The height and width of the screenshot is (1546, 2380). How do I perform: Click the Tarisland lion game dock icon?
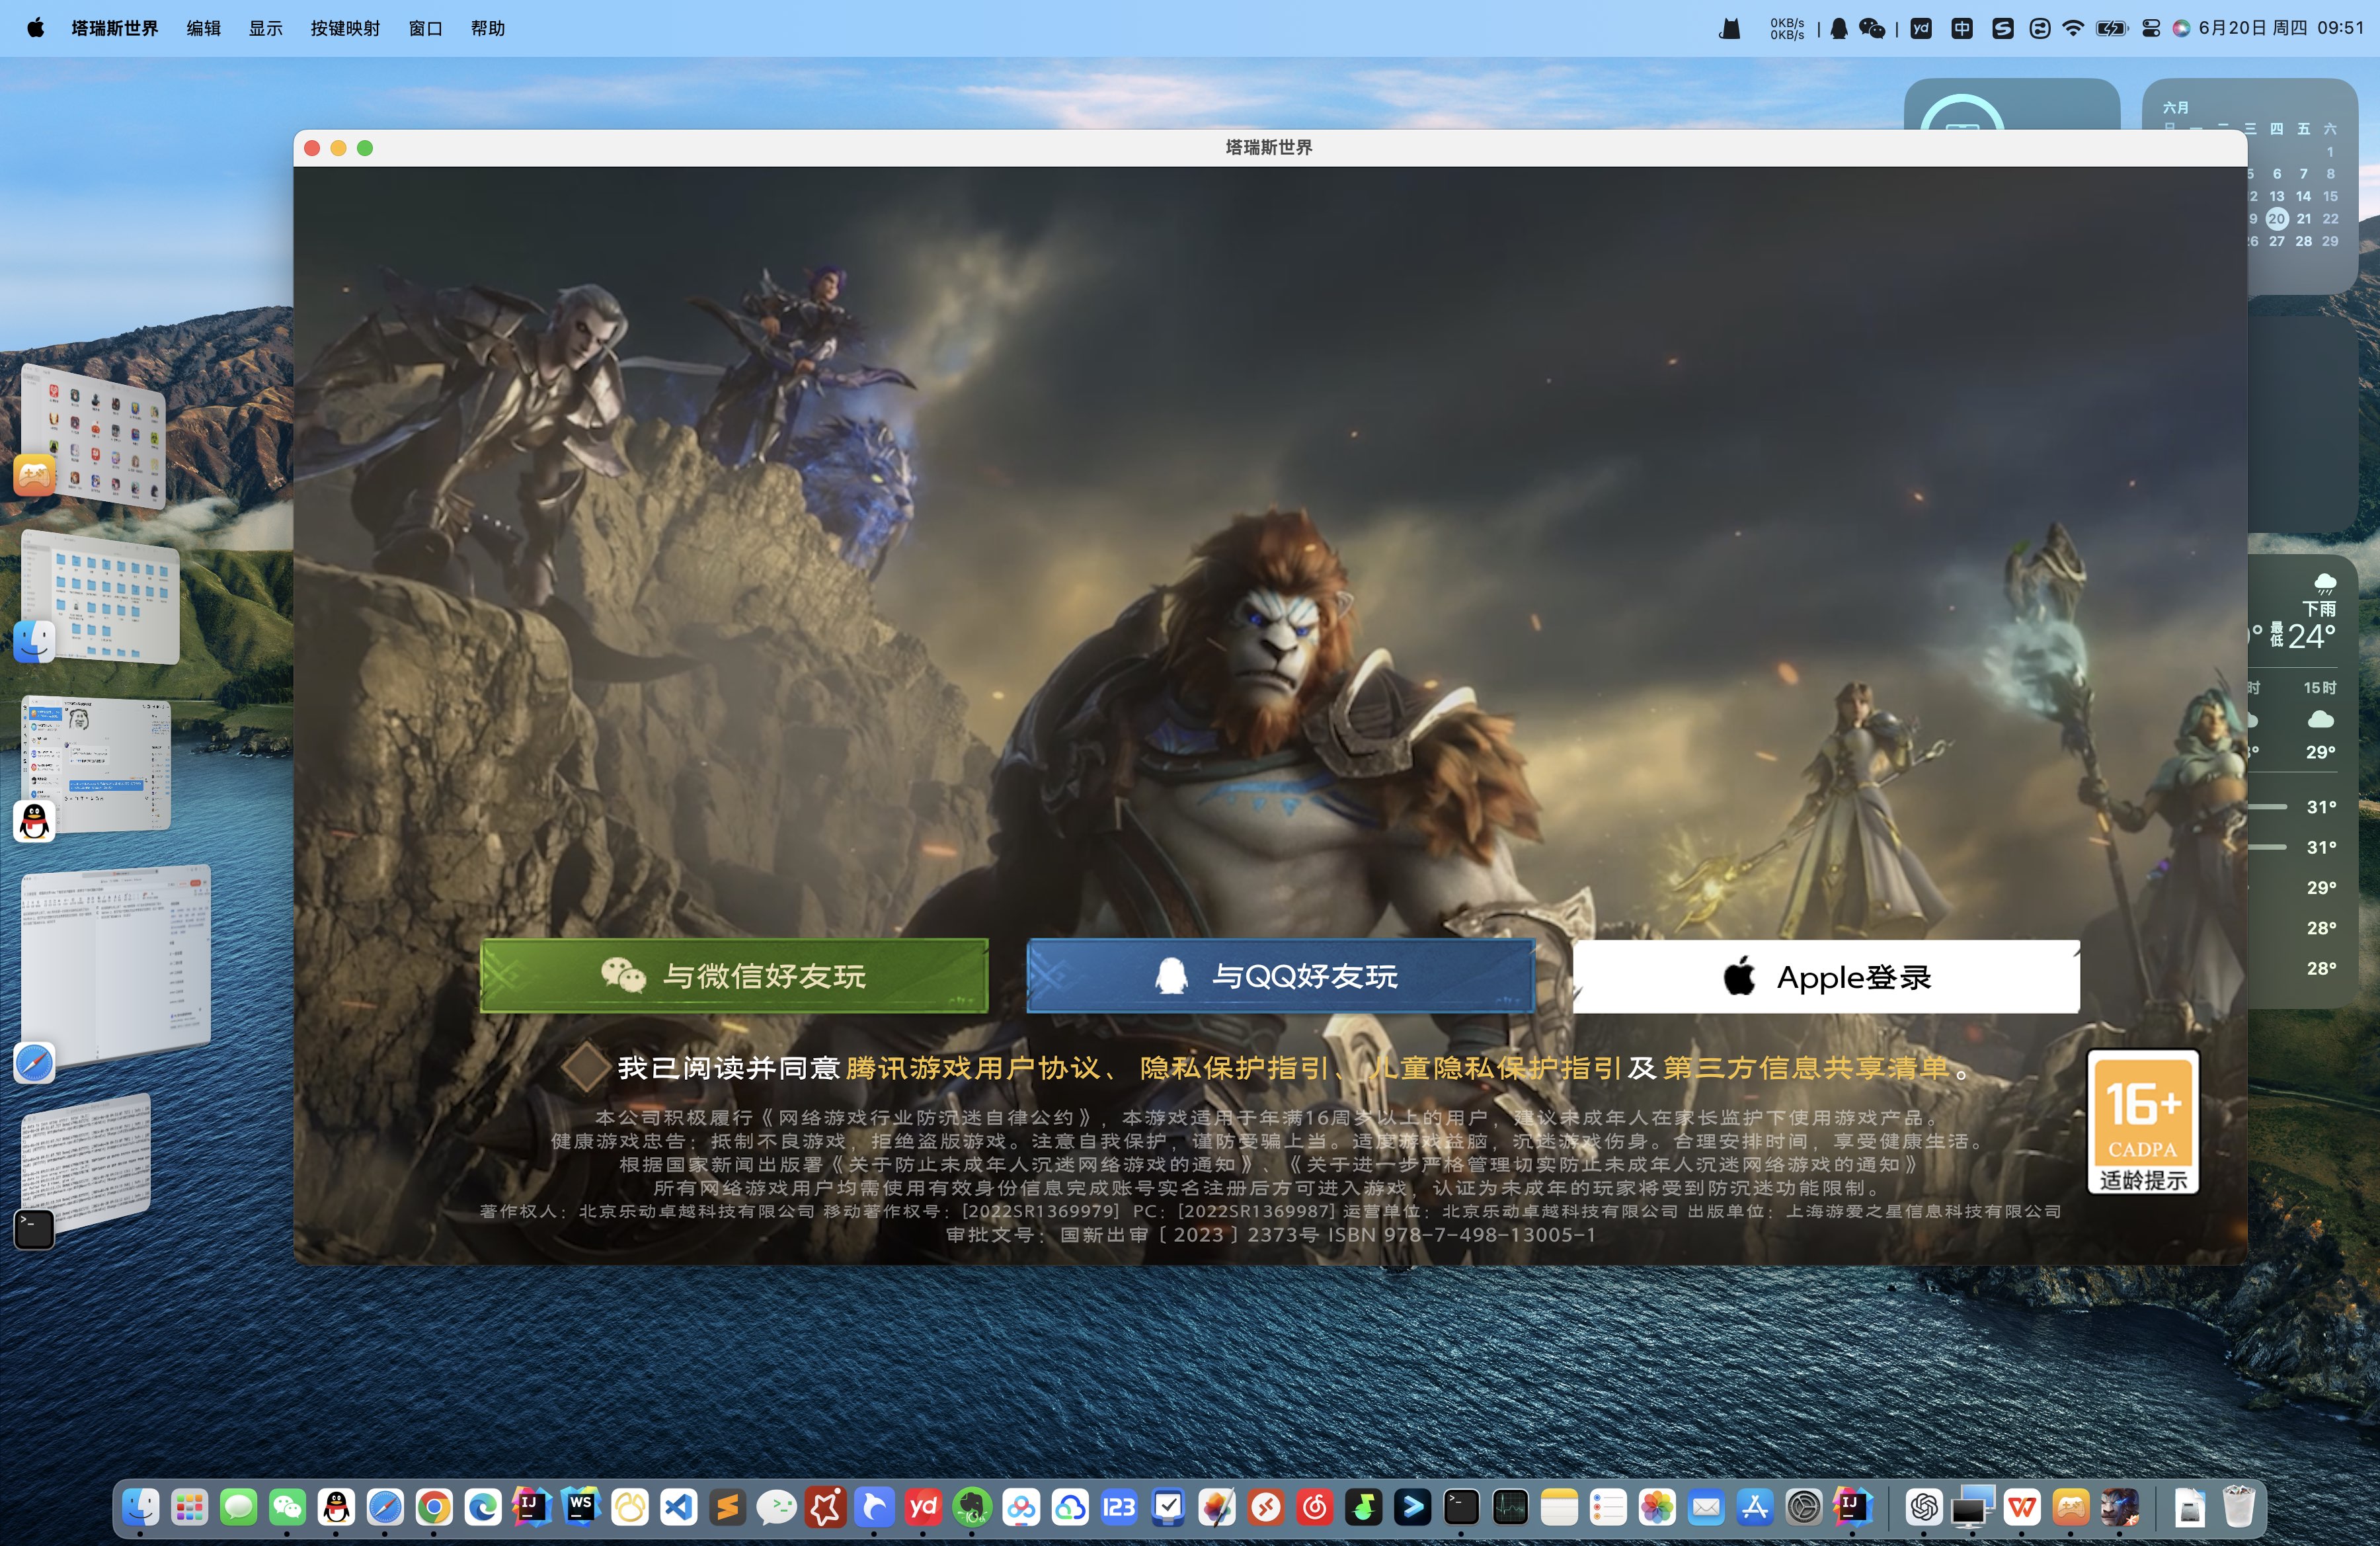(x=2119, y=1507)
